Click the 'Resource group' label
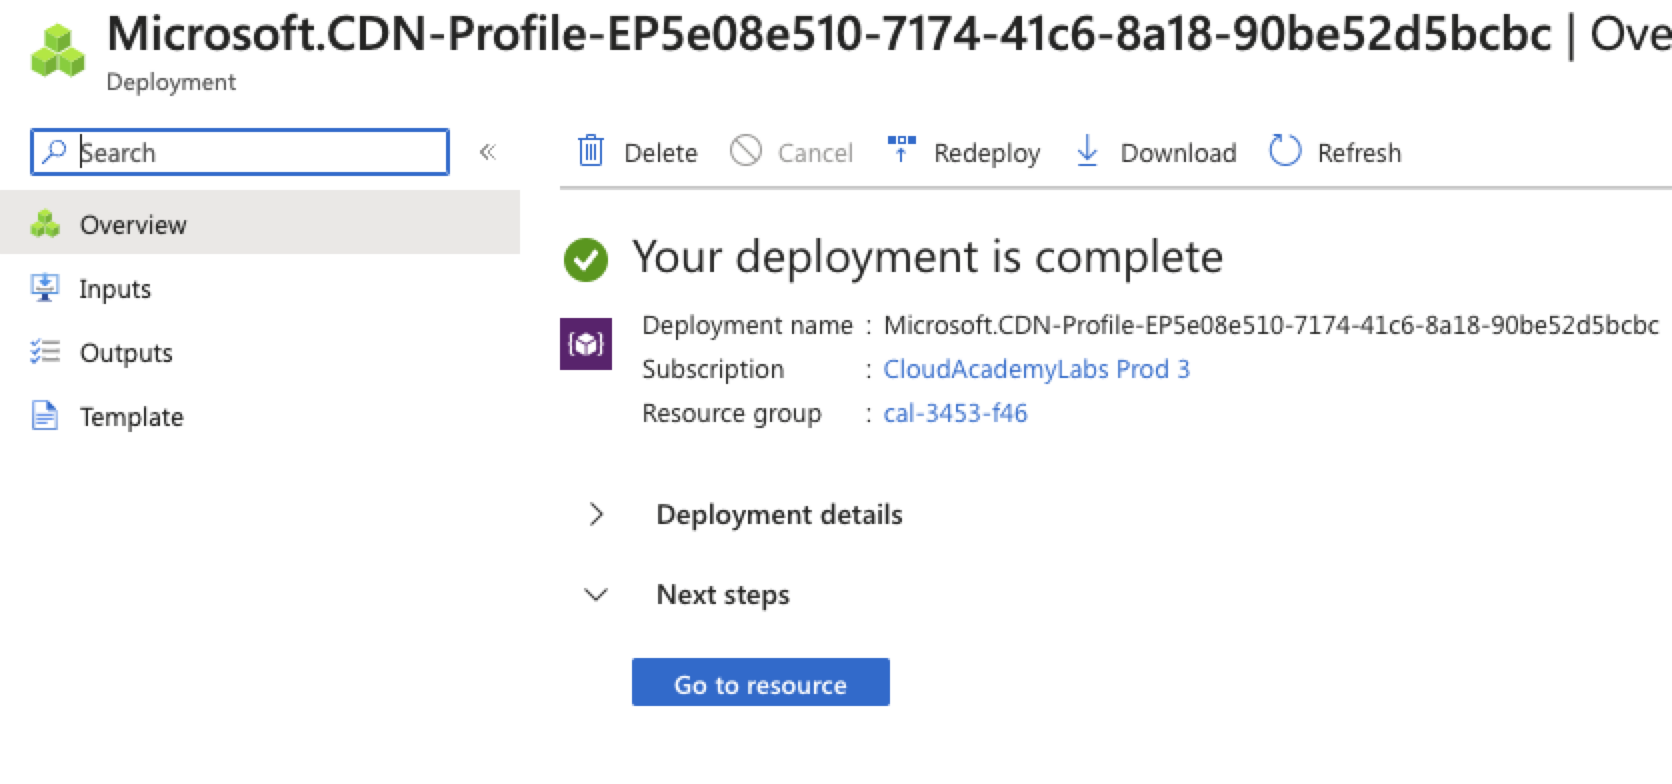 [731, 413]
